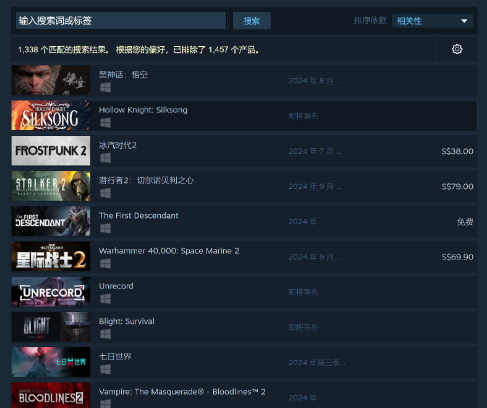Open the 七日世界 title link
Viewport: 487px width, 408px height.
115,357
